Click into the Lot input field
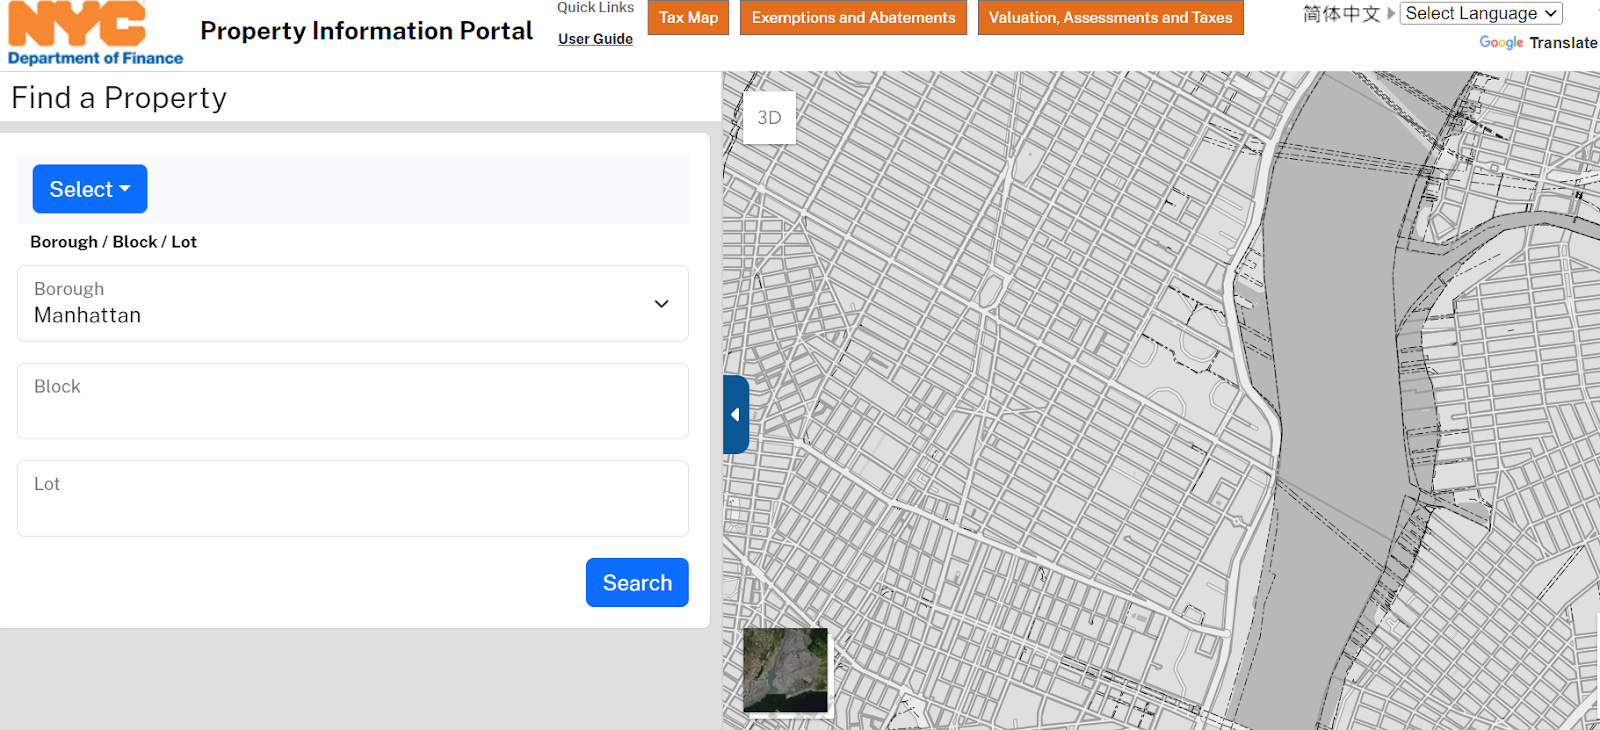This screenshot has width=1600, height=730. [352, 498]
